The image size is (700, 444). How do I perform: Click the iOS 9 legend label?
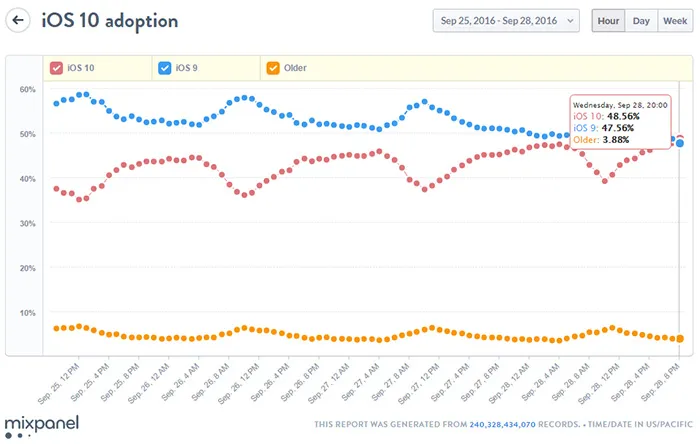click(x=188, y=68)
